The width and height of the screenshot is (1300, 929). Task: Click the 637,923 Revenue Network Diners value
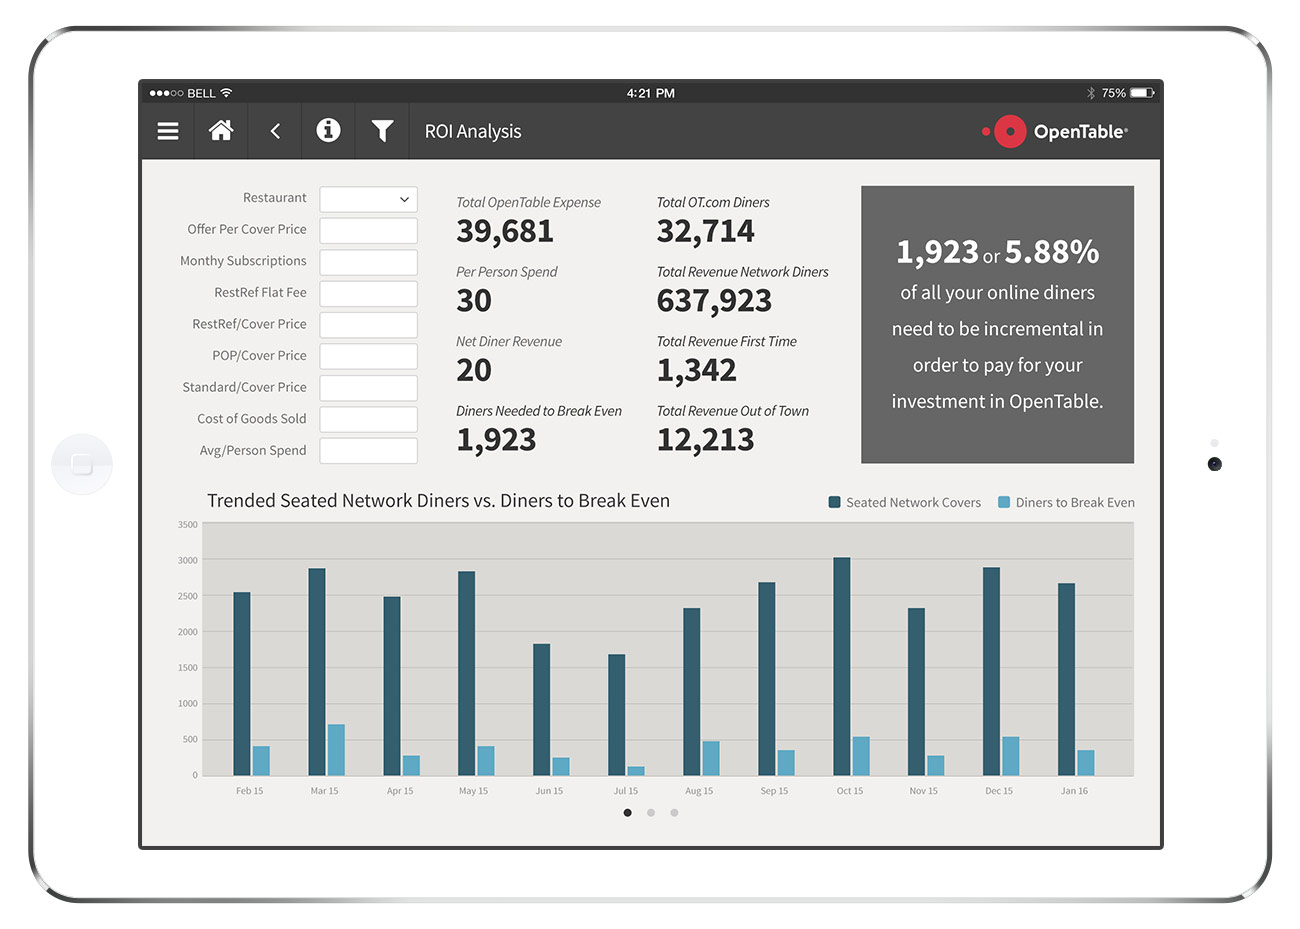point(714,301)
